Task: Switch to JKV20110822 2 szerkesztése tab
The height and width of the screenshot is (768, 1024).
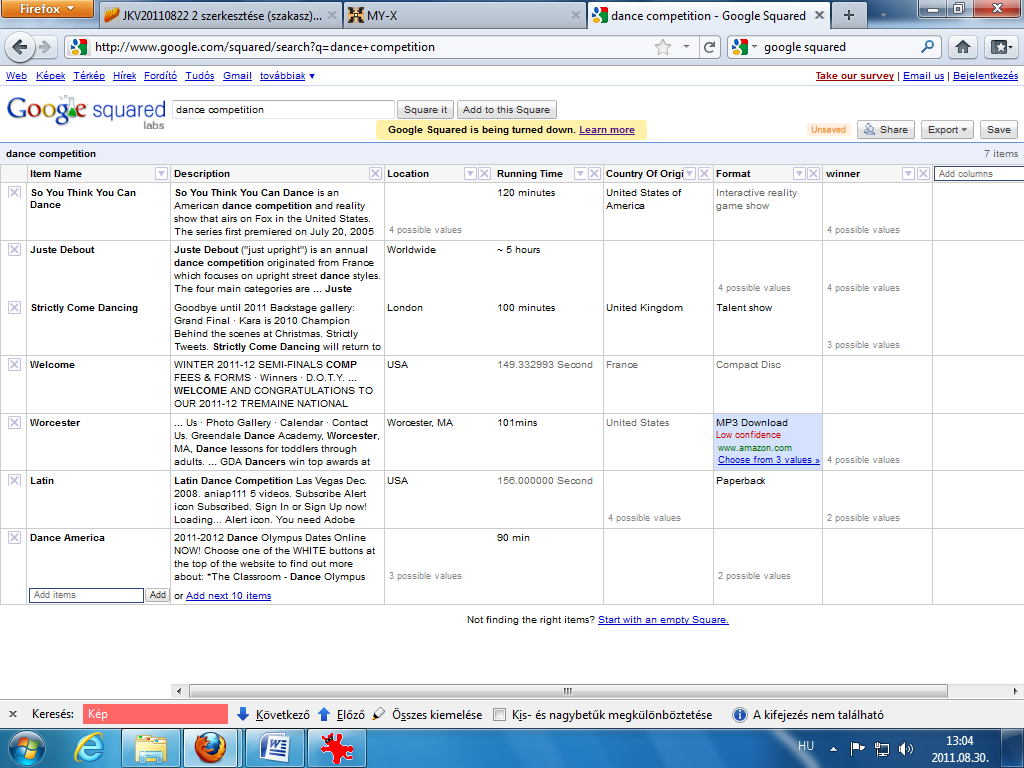Action: point(220,15)
